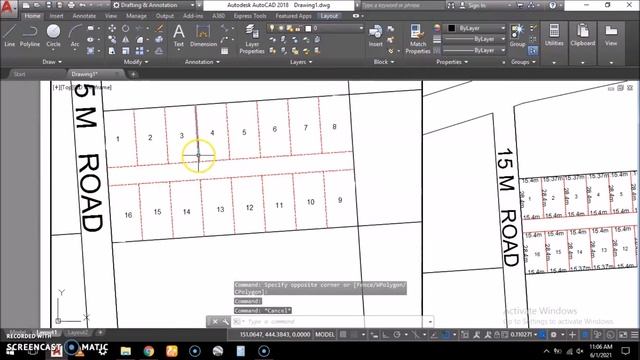The height and width of the screenshot is (360, 640).
Task: Open the Drafting & Annotation workspace dropdown
Action: click(154, 5)
